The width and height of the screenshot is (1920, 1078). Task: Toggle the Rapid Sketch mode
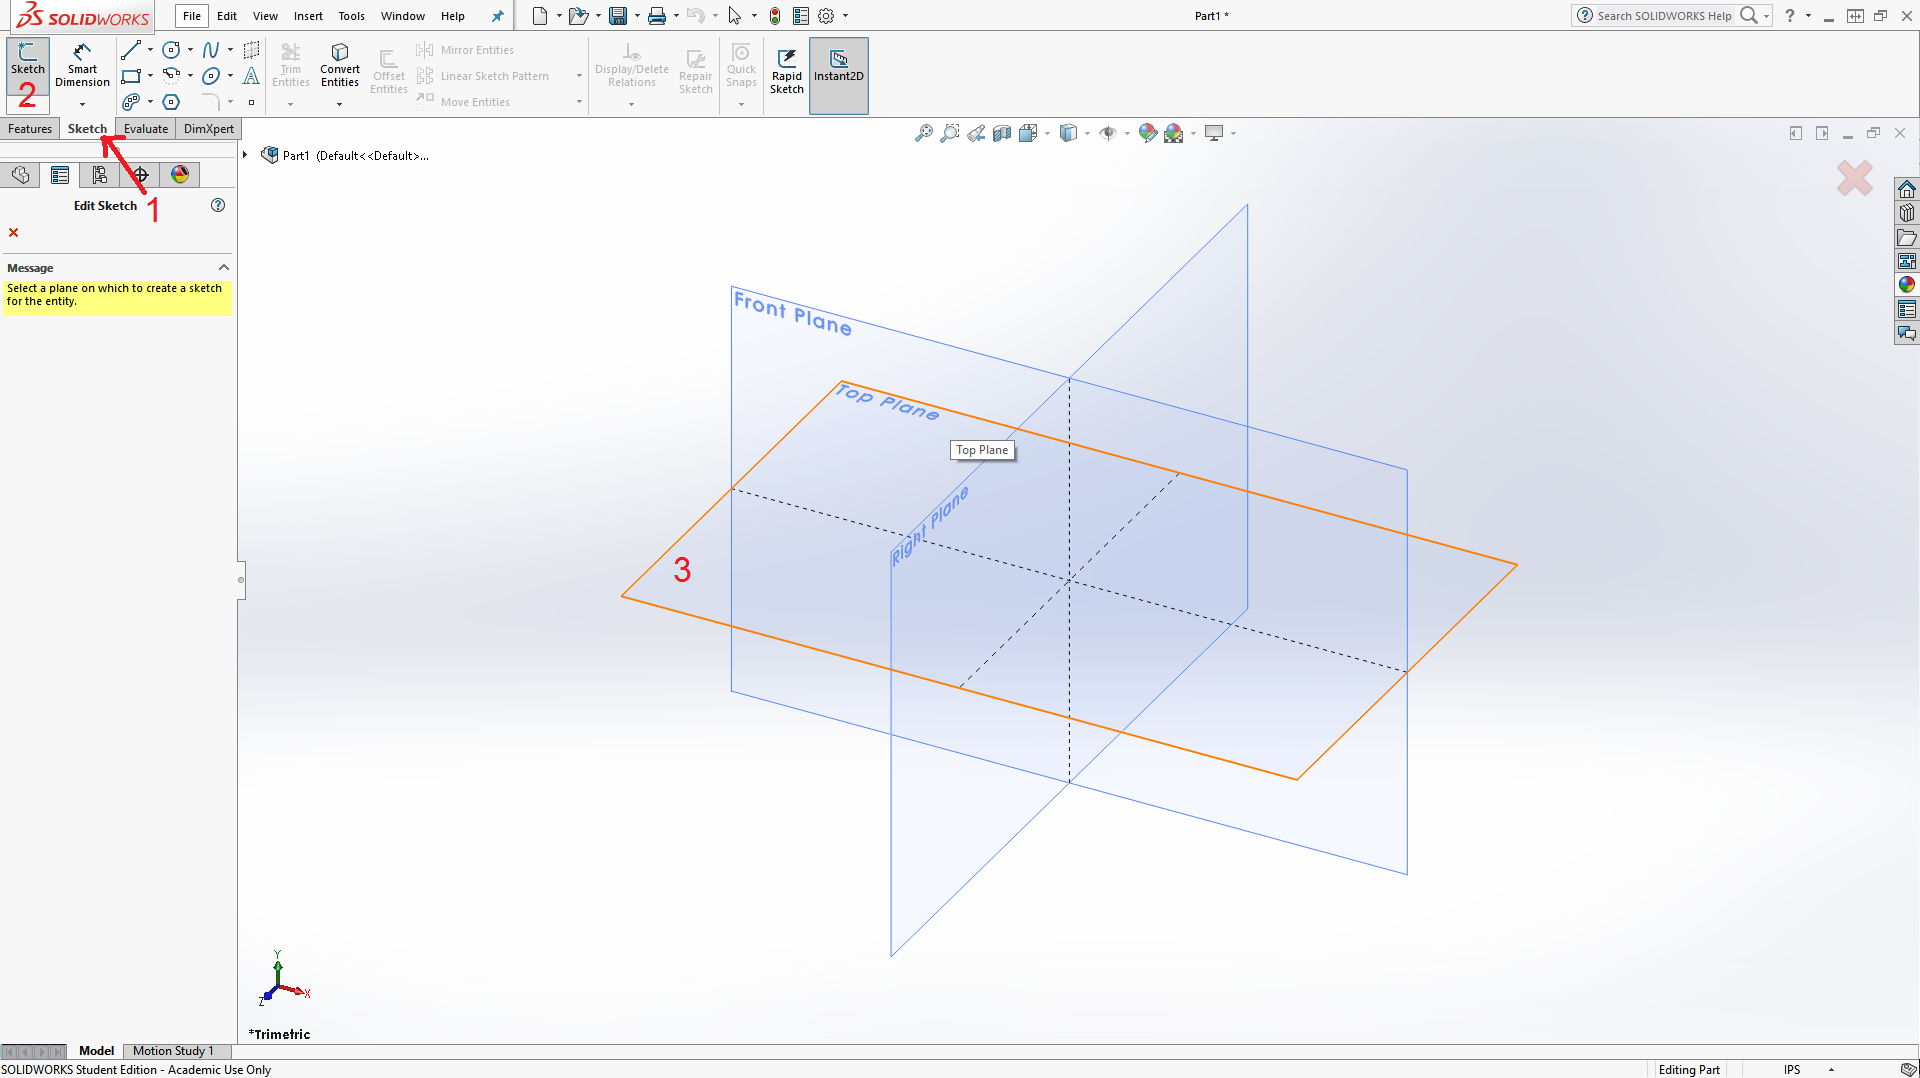[x=787, y=71]
